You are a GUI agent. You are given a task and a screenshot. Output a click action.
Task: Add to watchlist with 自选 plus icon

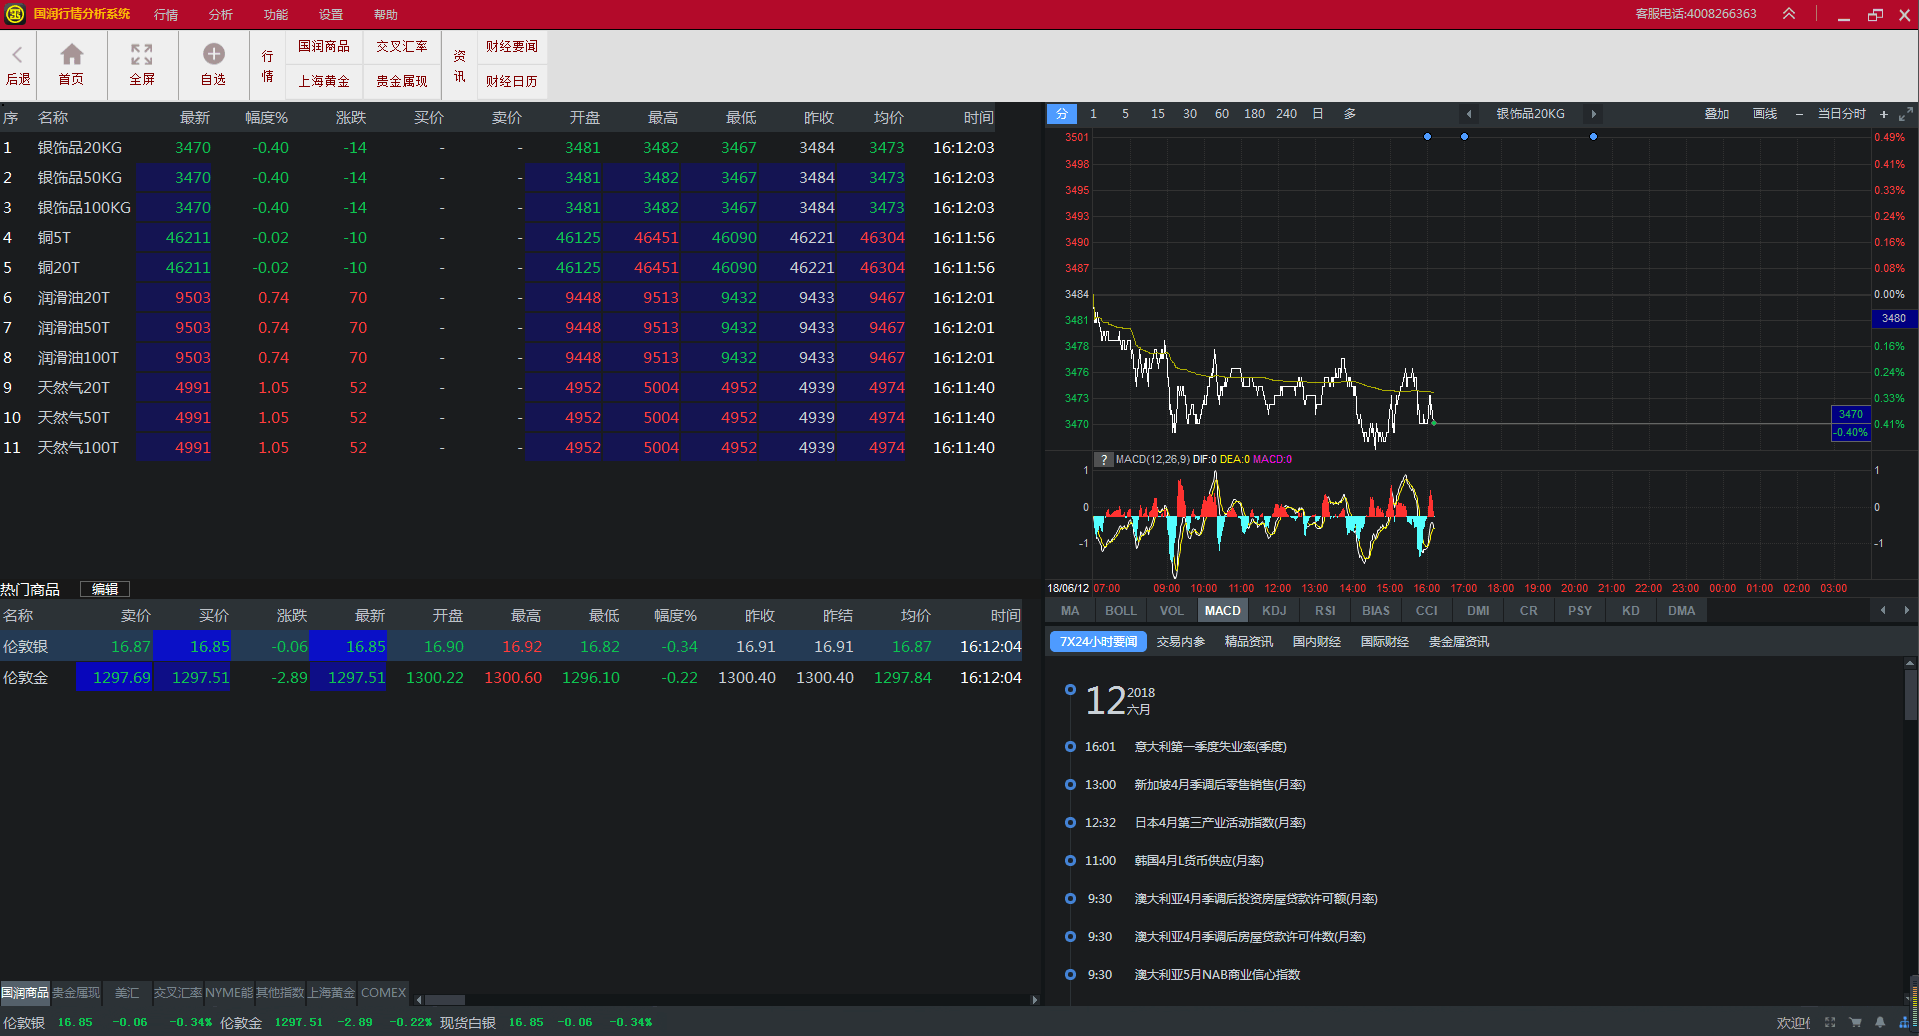point(213,65)
